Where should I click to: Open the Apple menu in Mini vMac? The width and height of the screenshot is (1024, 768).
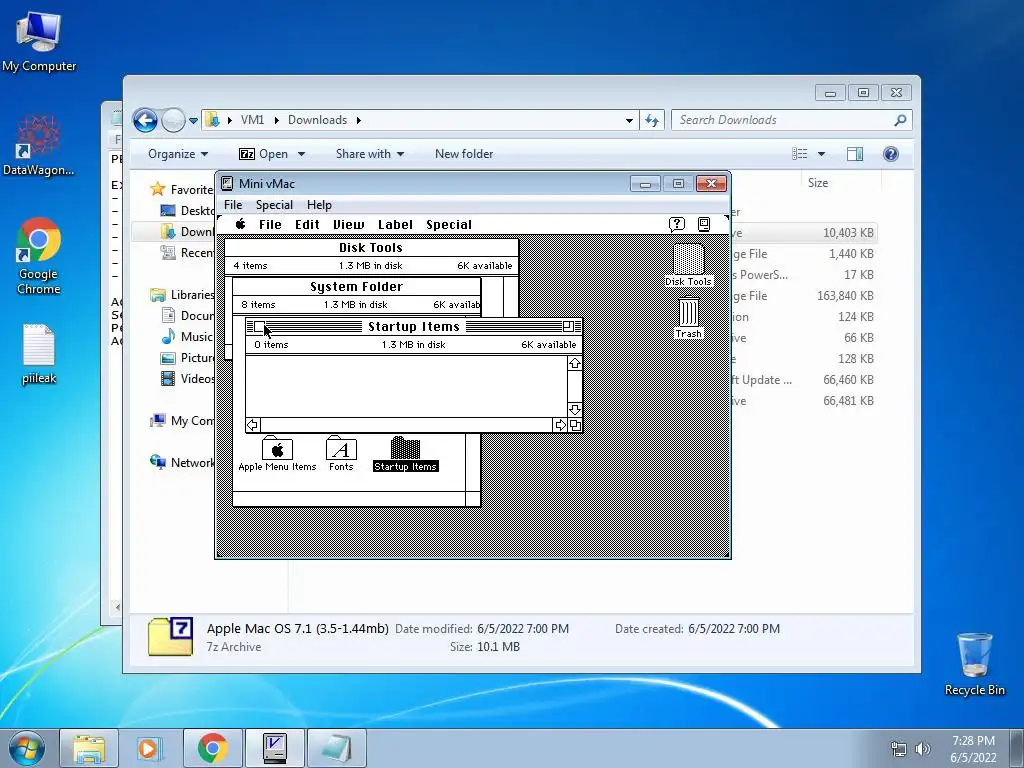pos(240,224)
